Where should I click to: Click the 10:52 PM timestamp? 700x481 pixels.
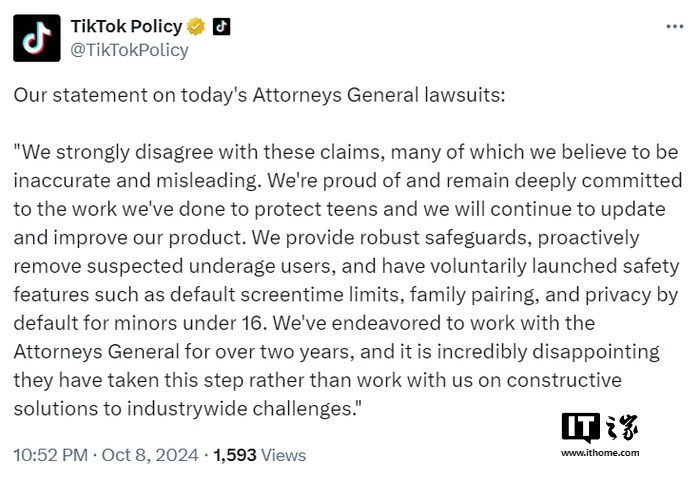[x=50, y=454]
